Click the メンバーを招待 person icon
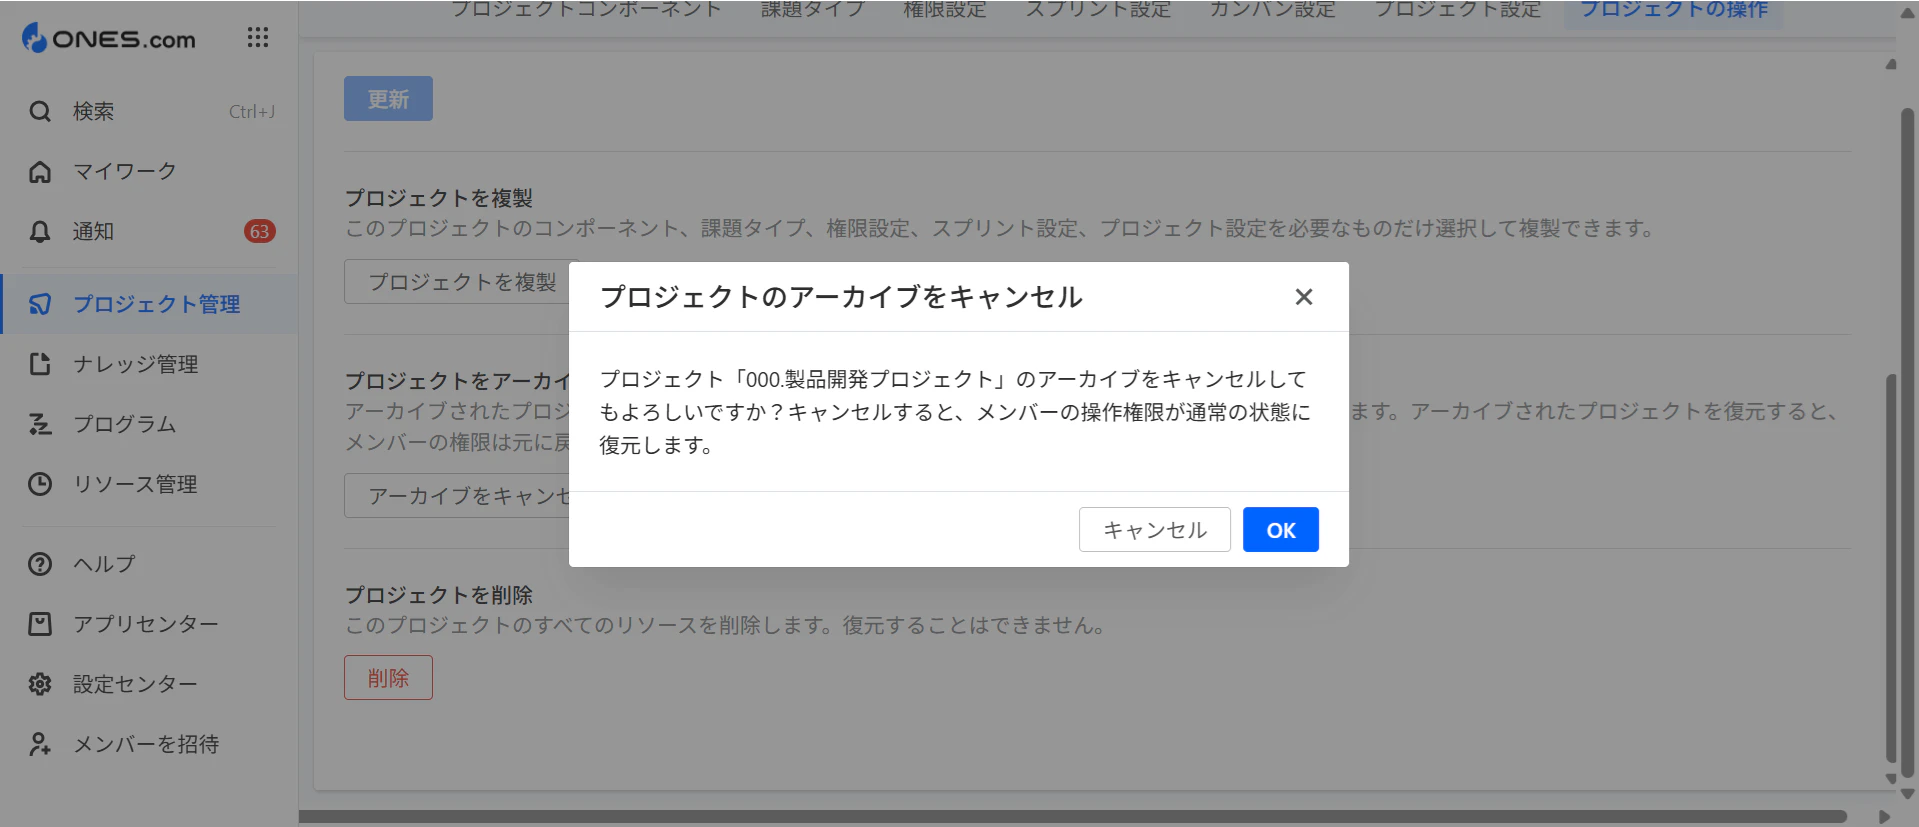Image resolution: width=1919 pixels, height=827 pixels. coord(40,744)
